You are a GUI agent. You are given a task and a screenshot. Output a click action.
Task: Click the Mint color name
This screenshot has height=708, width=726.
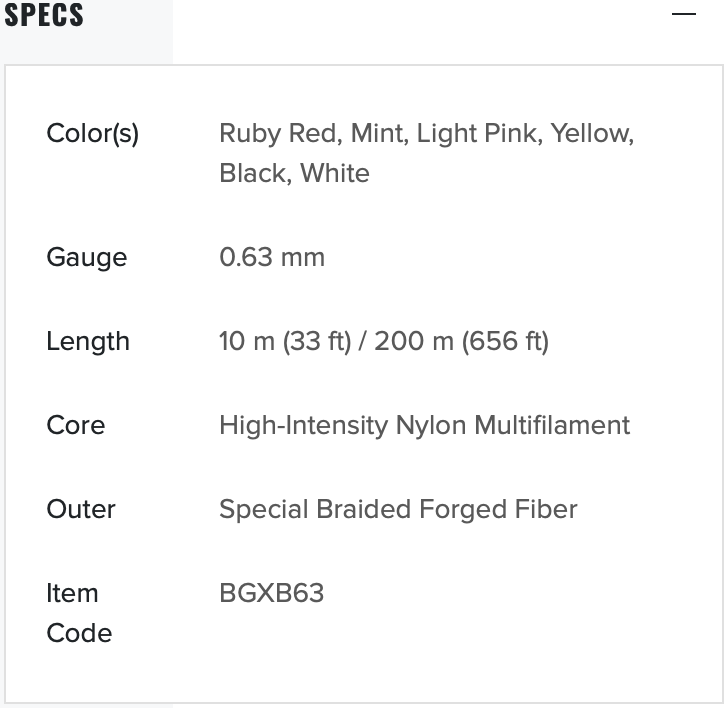(x=378, y=133)
